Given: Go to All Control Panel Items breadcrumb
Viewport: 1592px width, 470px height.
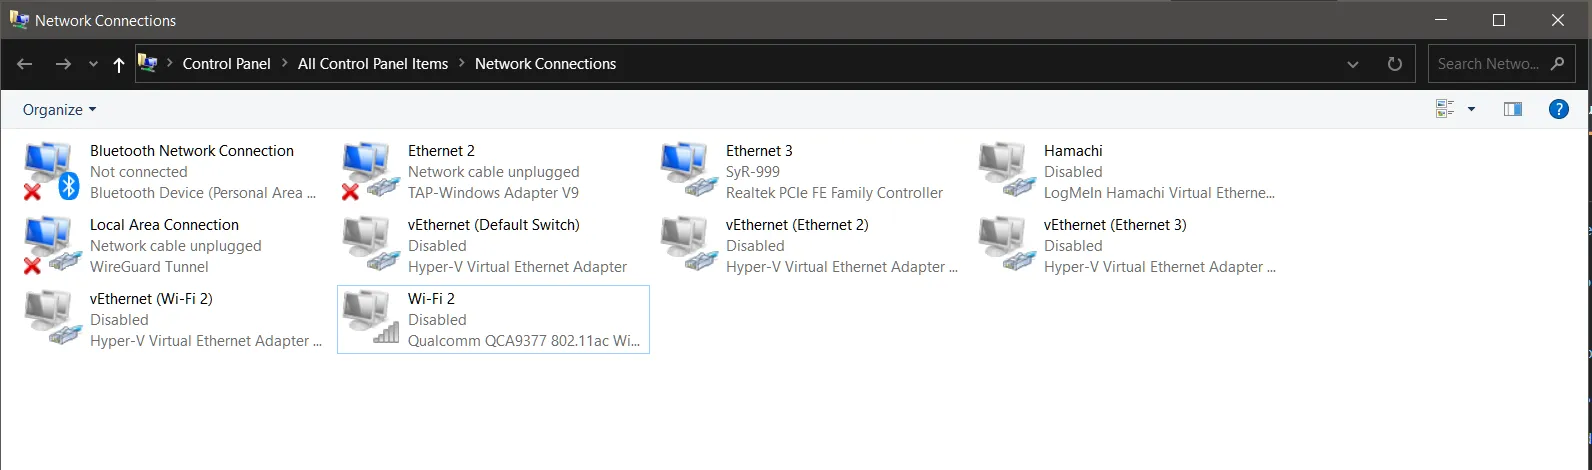Looking at the screenshot, I should pyautogui.click(x=372, y=64).
